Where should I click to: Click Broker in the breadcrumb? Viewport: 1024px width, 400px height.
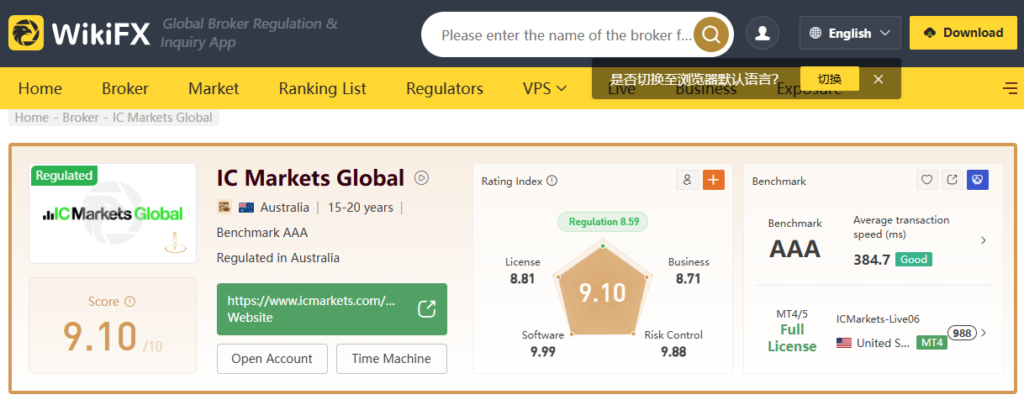click(x=81, y=118)
